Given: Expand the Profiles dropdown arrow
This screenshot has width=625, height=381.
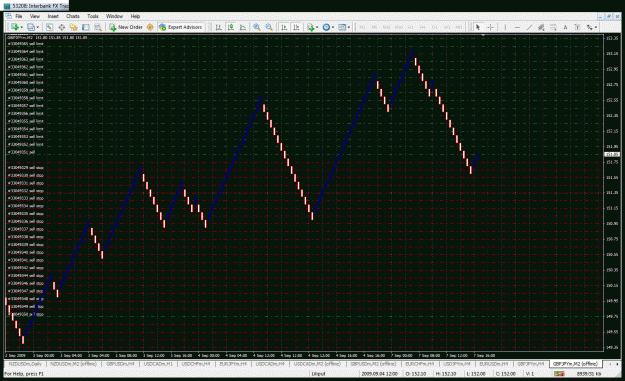Looking at the screenshot, I should coord(38,27).
